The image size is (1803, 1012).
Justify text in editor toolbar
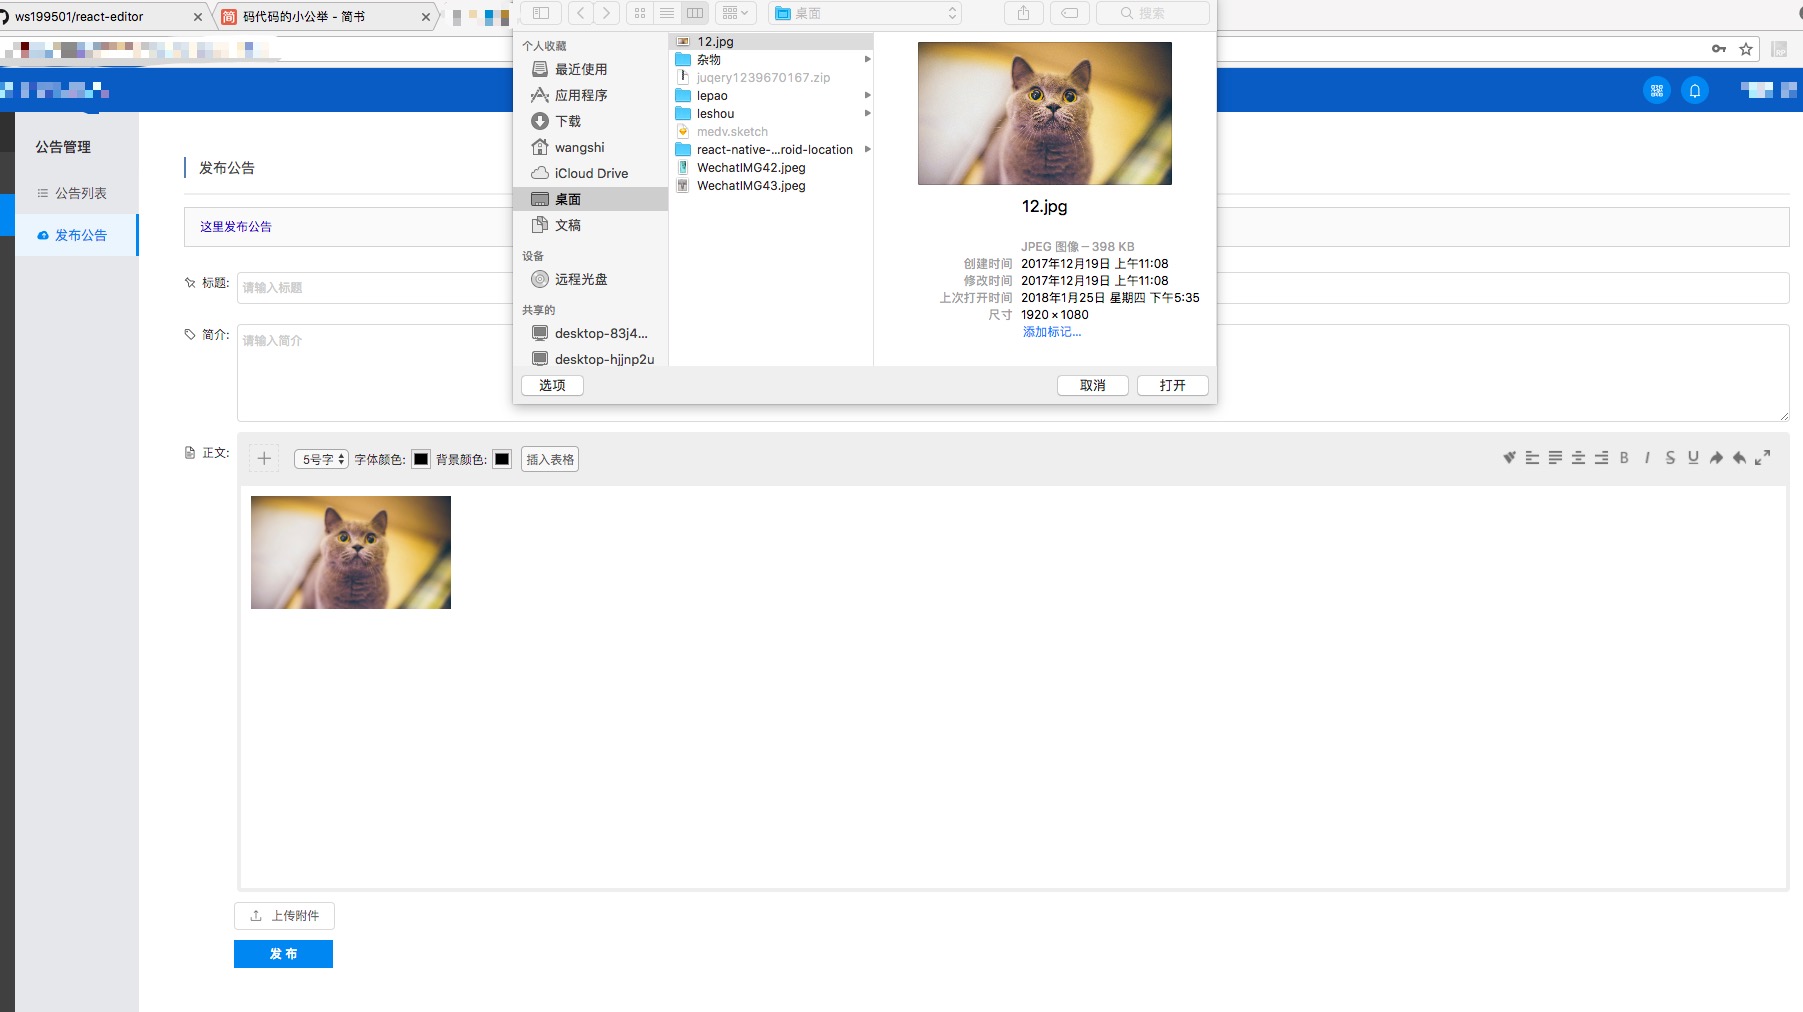click(x=1555, y=458)
